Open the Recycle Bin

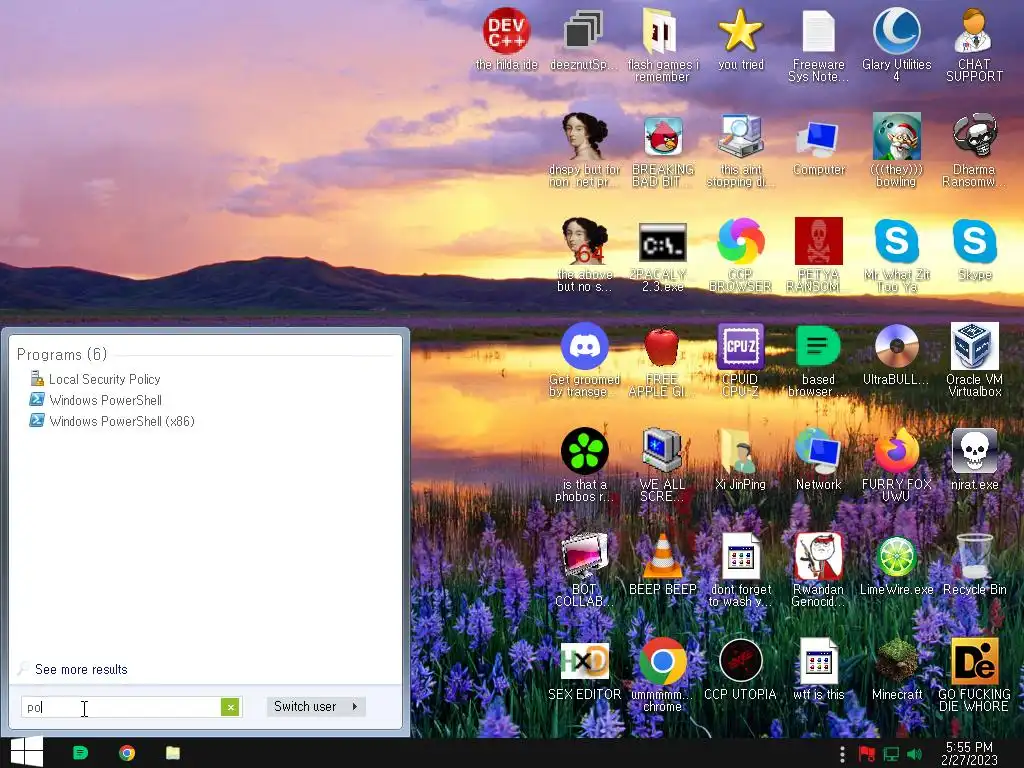974,557
